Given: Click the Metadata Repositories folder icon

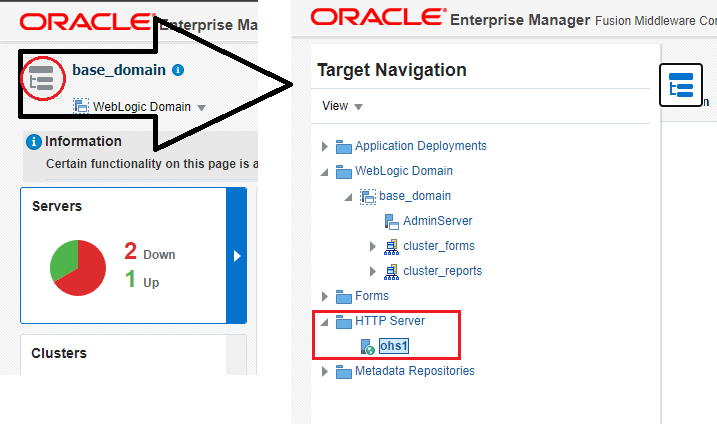Looking at the screenshot, I should tap(343, 371).
